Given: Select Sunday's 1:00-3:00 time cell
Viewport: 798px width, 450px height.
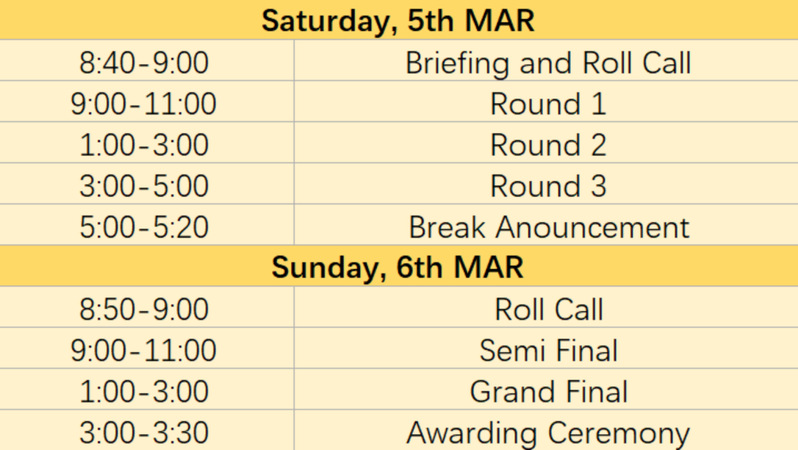Looking at the screenshot, I should point(145,391).
